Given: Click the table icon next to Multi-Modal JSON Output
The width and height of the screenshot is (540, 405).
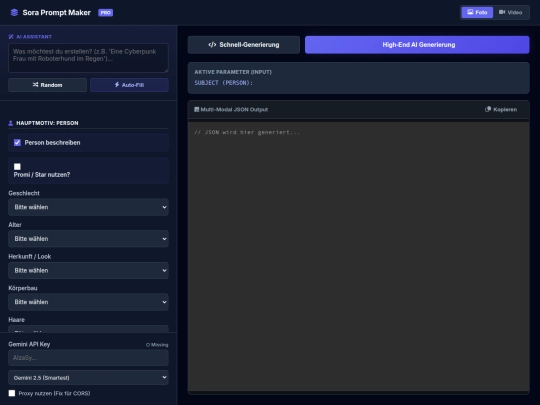Looking at the screenshot, I should coord(197,110).
